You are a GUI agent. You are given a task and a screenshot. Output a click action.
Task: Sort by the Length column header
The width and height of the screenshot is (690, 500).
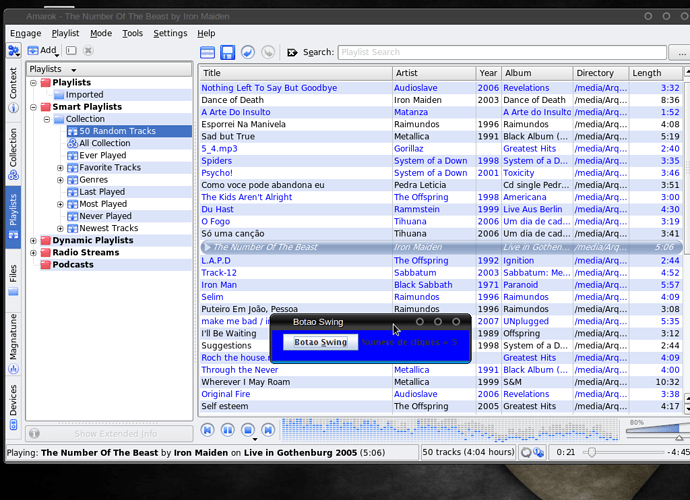[656, 73]
